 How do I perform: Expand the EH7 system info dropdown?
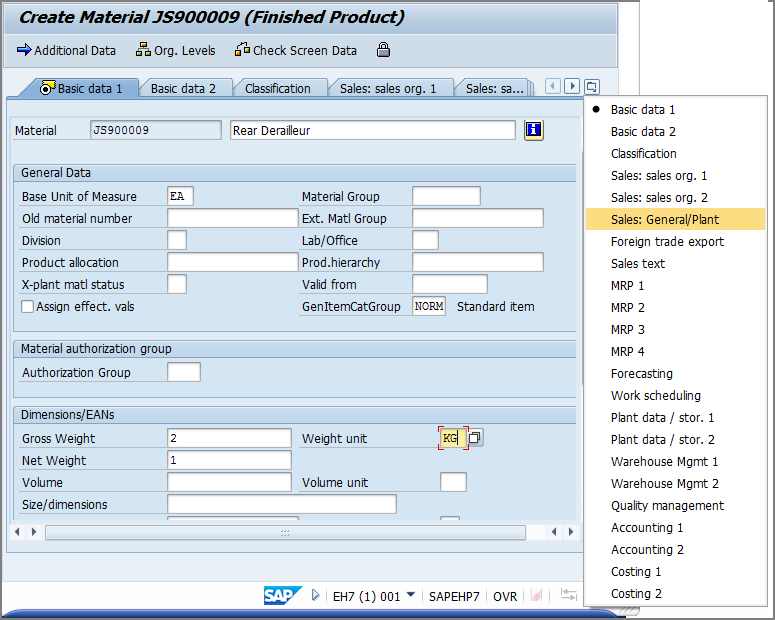410,596
